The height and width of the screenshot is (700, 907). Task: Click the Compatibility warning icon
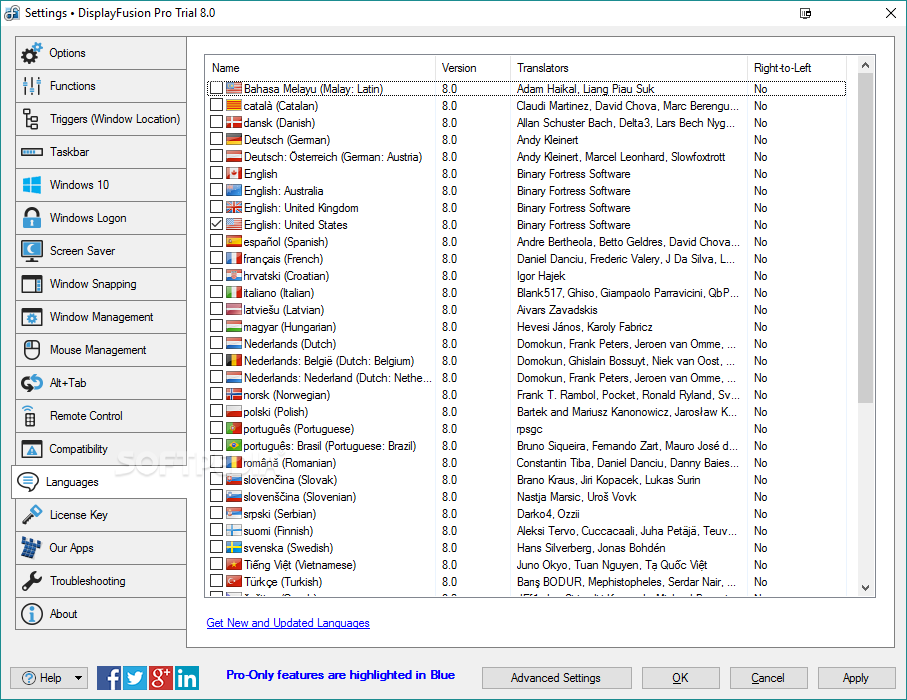[x=31, y=449]
